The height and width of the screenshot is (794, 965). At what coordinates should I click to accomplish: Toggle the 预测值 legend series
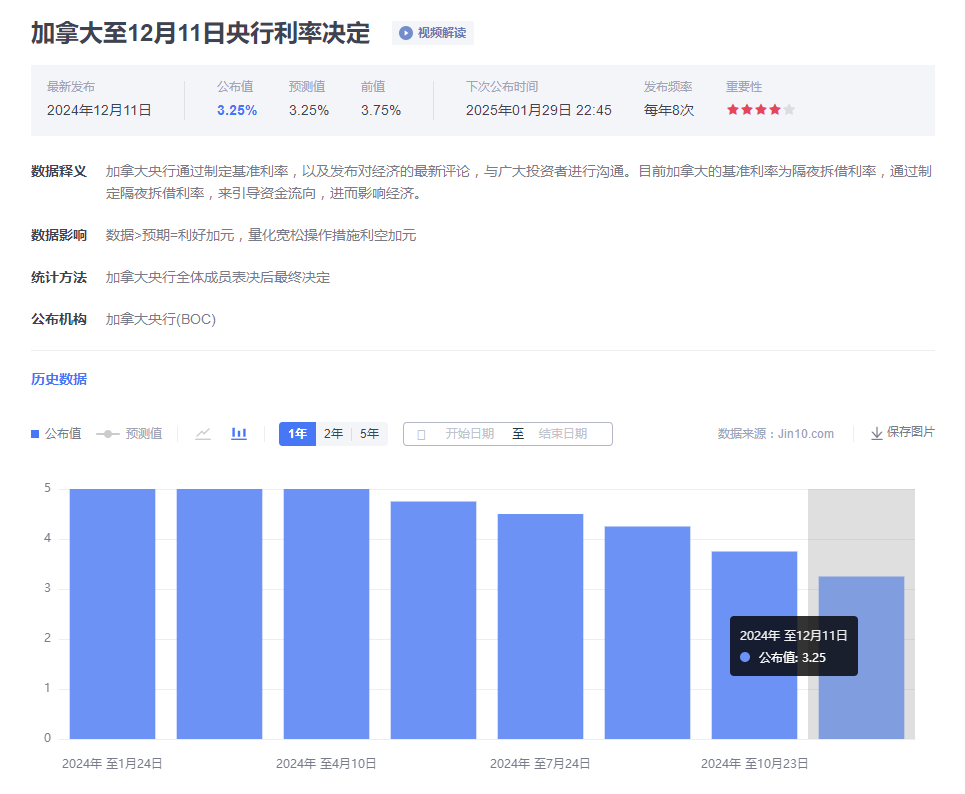tap(129, 433)
